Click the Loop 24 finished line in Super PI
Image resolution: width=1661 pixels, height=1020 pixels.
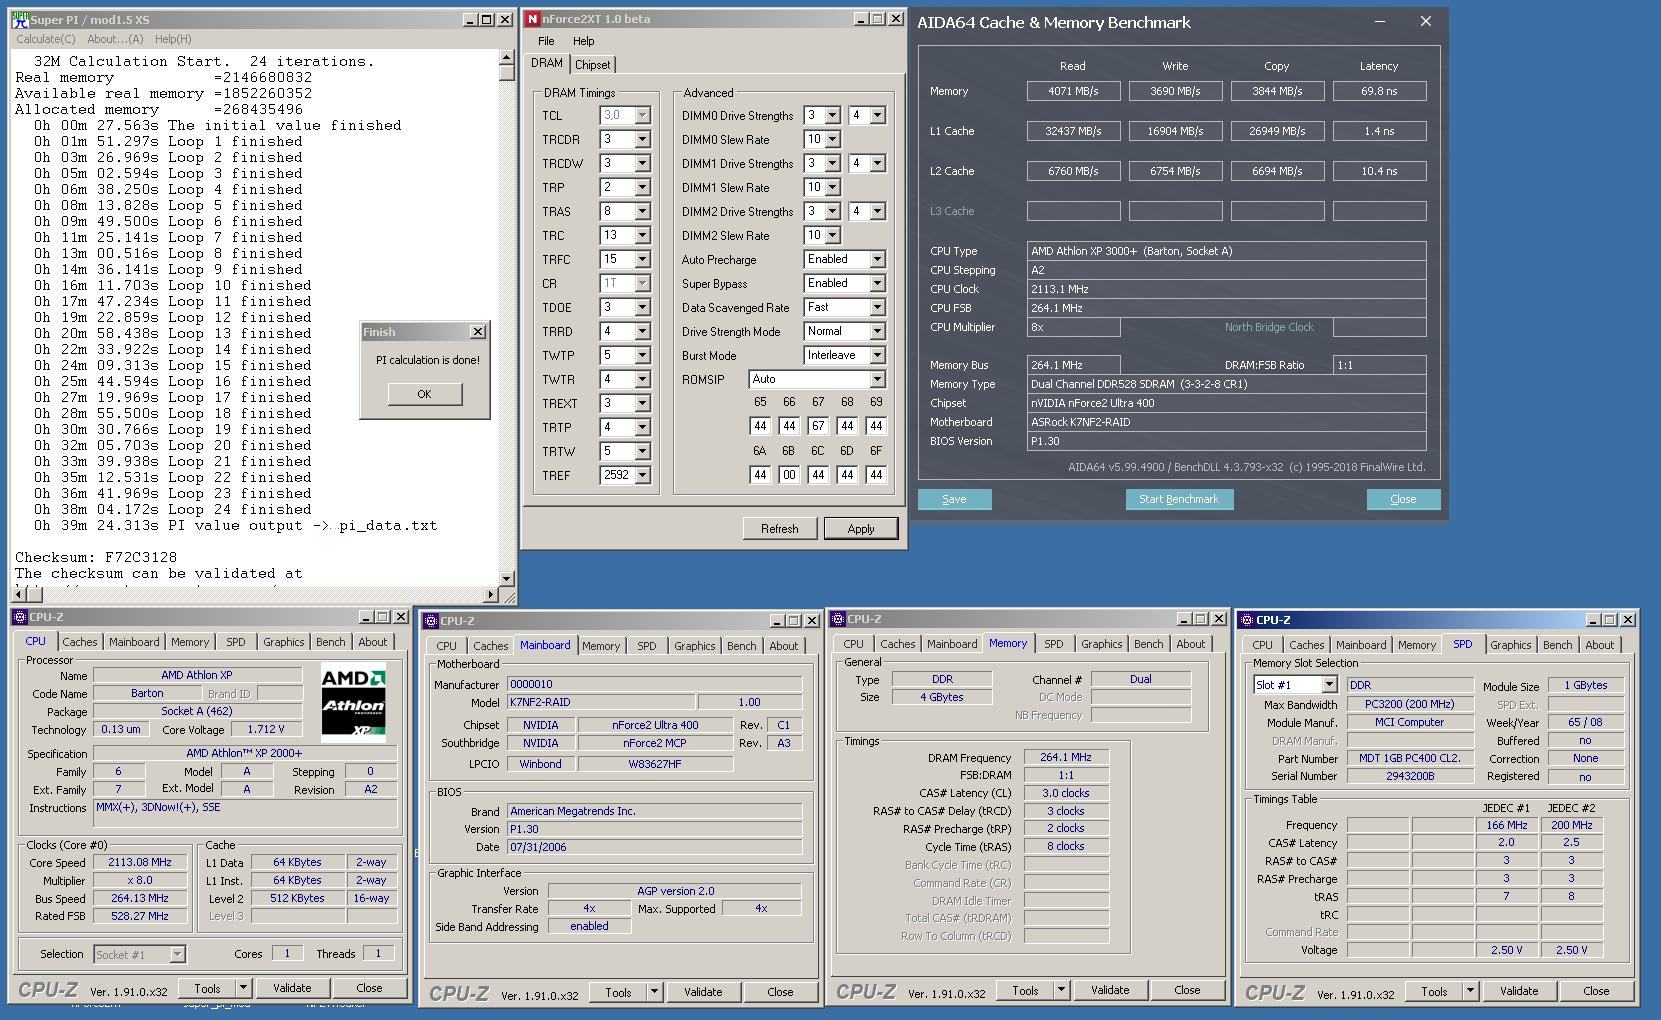point(173,509)
